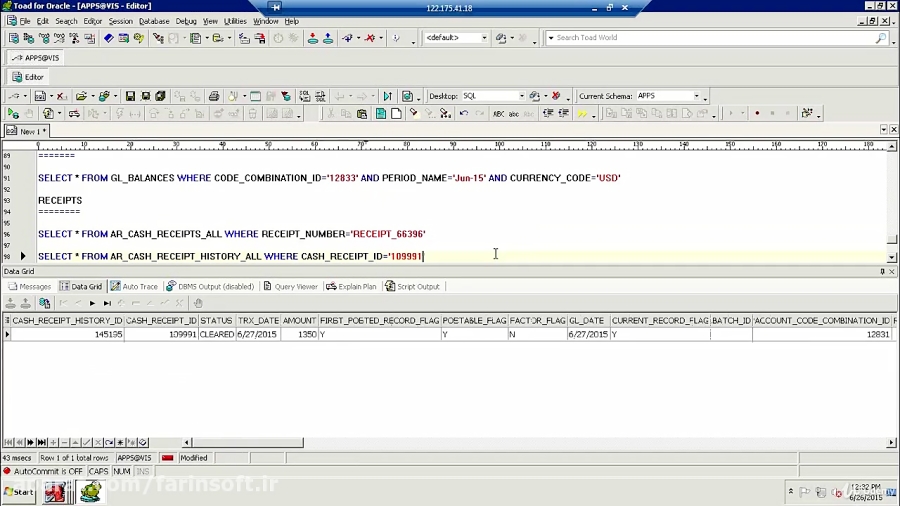Screen dimensions: 900x506
Task: Click the uppercase ABC conversion icon
Action: [498, 114]
